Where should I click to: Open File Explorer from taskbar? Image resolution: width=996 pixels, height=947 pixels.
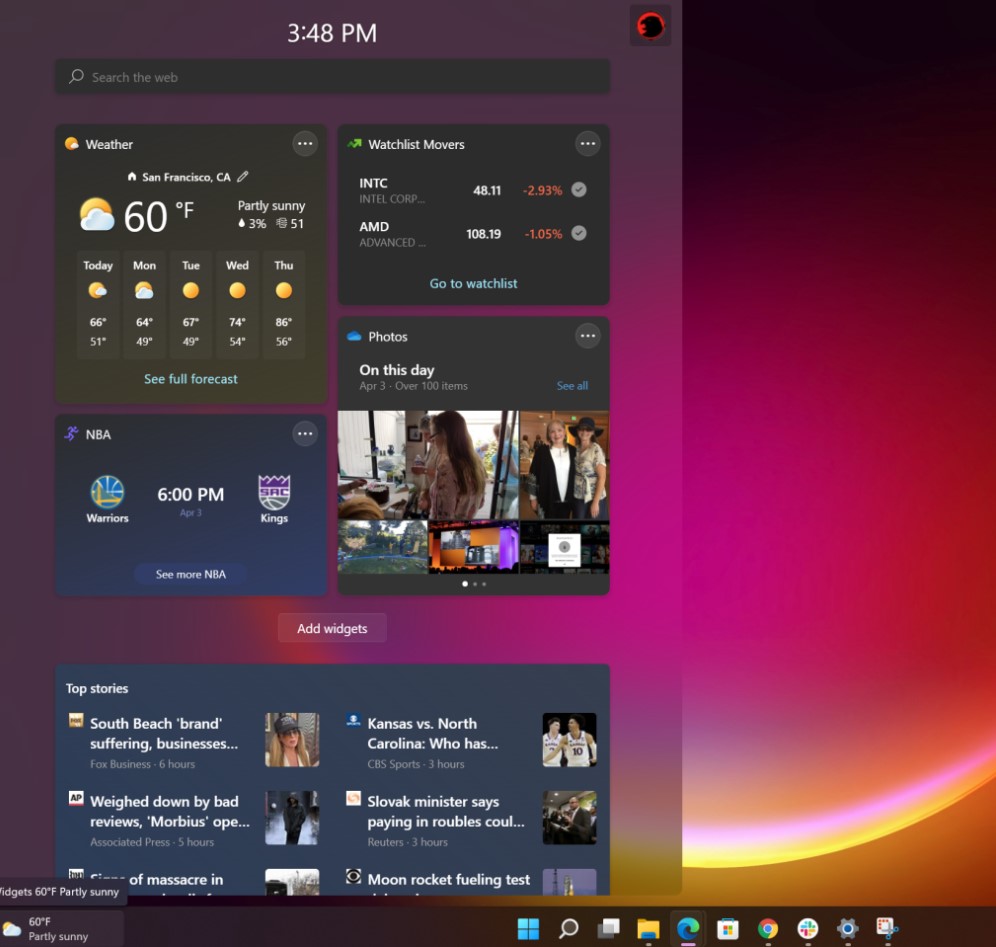tap(649, 929)
